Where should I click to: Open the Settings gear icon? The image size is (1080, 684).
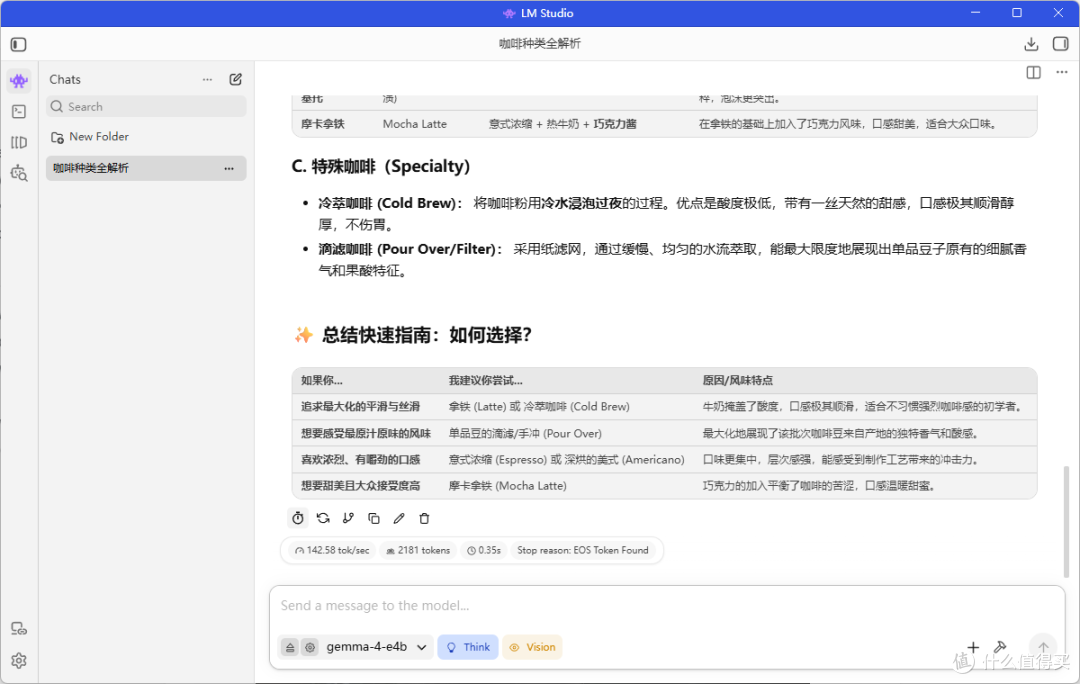coord(19,661)
